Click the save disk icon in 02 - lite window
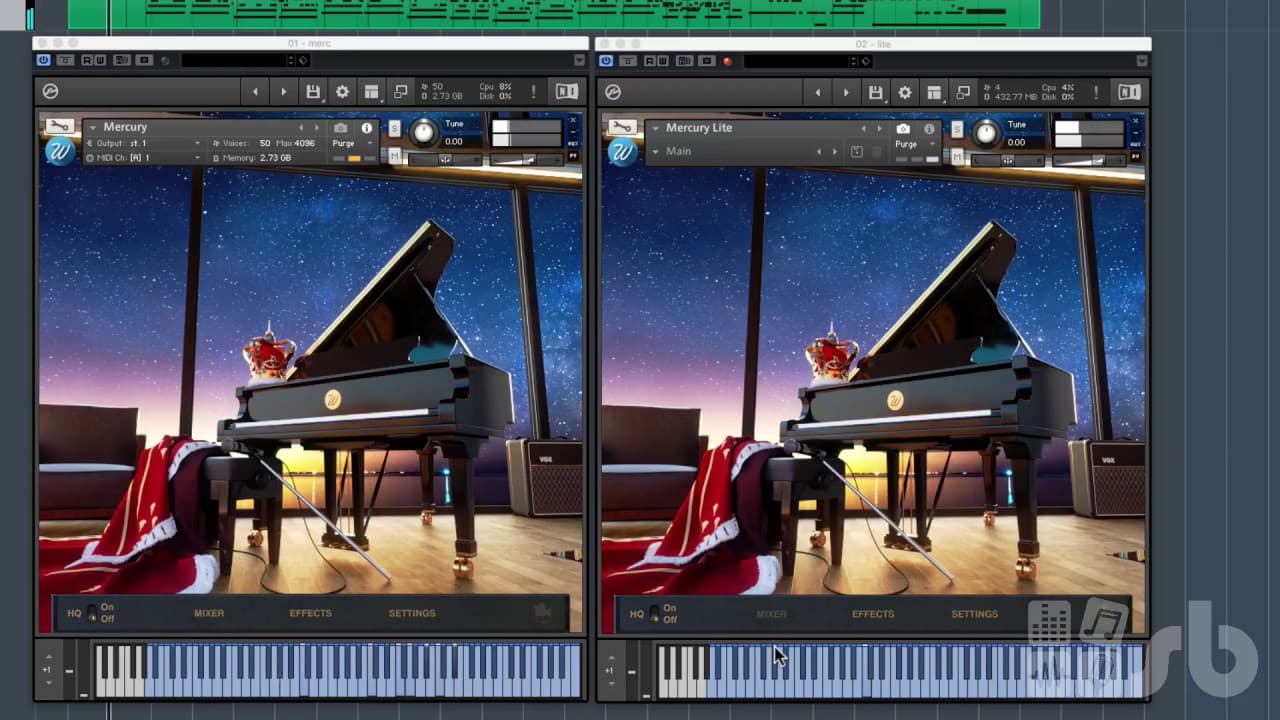 (875, 92)
